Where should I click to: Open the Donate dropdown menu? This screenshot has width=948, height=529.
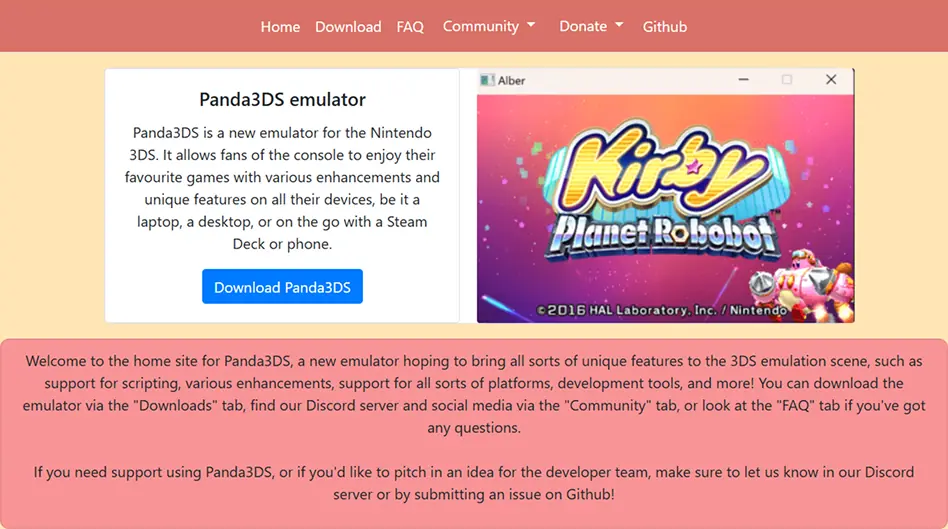coord(591,26)
